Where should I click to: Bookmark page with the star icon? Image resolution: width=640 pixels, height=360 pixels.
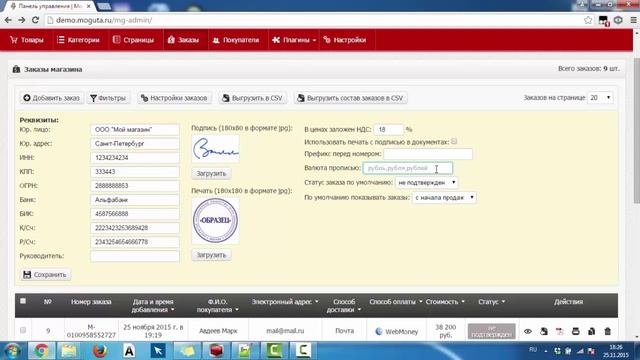pos(588,20)
